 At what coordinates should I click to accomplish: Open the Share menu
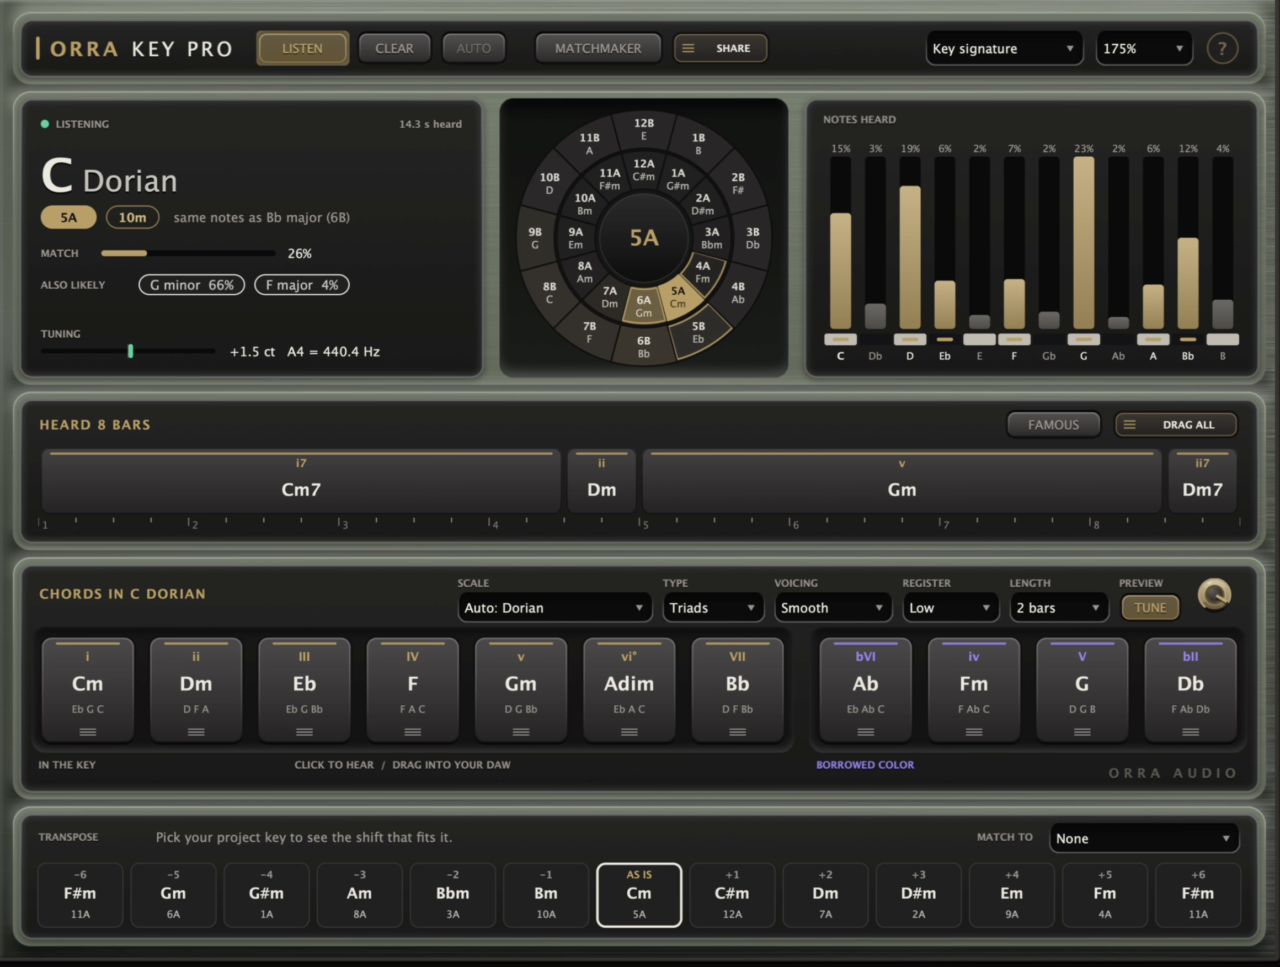pyautogui.click(x=720, y=48)
